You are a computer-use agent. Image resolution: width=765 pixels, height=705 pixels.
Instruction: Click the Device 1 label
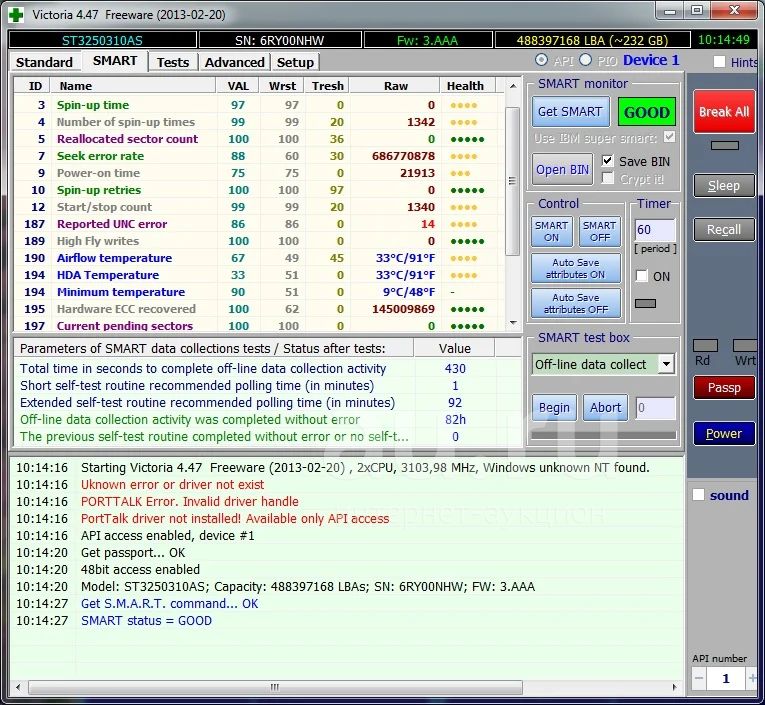tap(651, 60)
